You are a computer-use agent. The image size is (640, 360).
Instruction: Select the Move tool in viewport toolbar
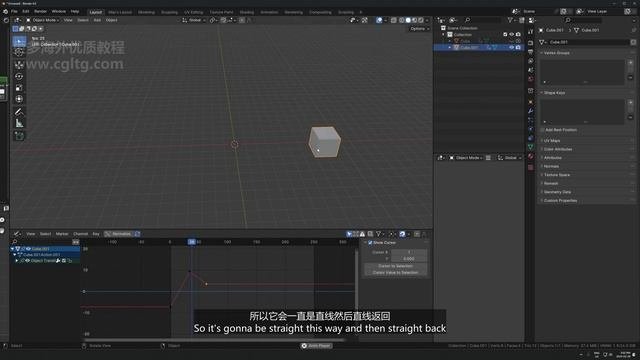(x=19, y=65)
